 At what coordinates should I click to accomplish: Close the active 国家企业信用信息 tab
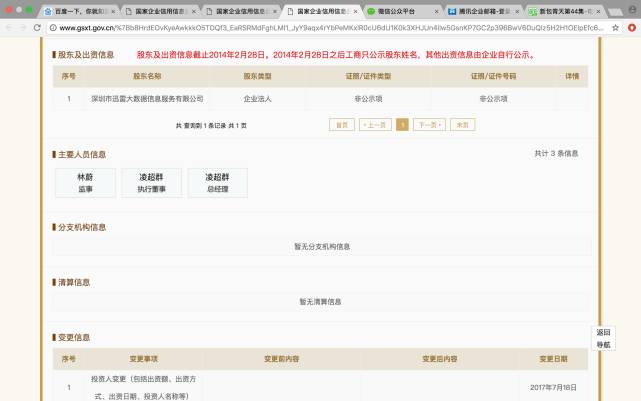[x=355, y=11]
